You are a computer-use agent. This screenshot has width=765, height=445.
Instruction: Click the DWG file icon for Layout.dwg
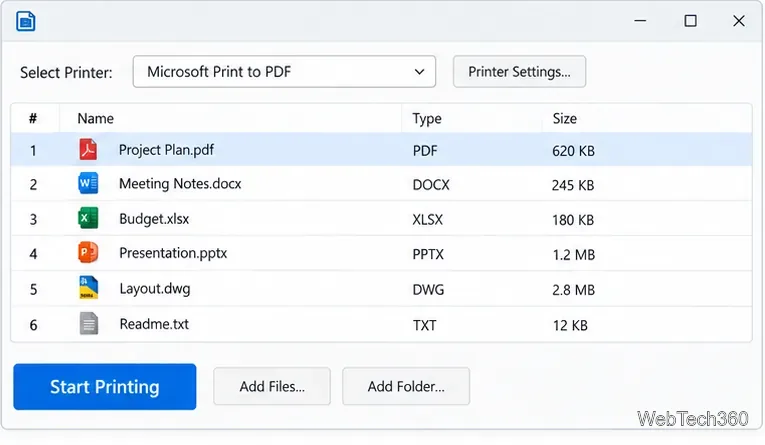(x=88, y=288)
